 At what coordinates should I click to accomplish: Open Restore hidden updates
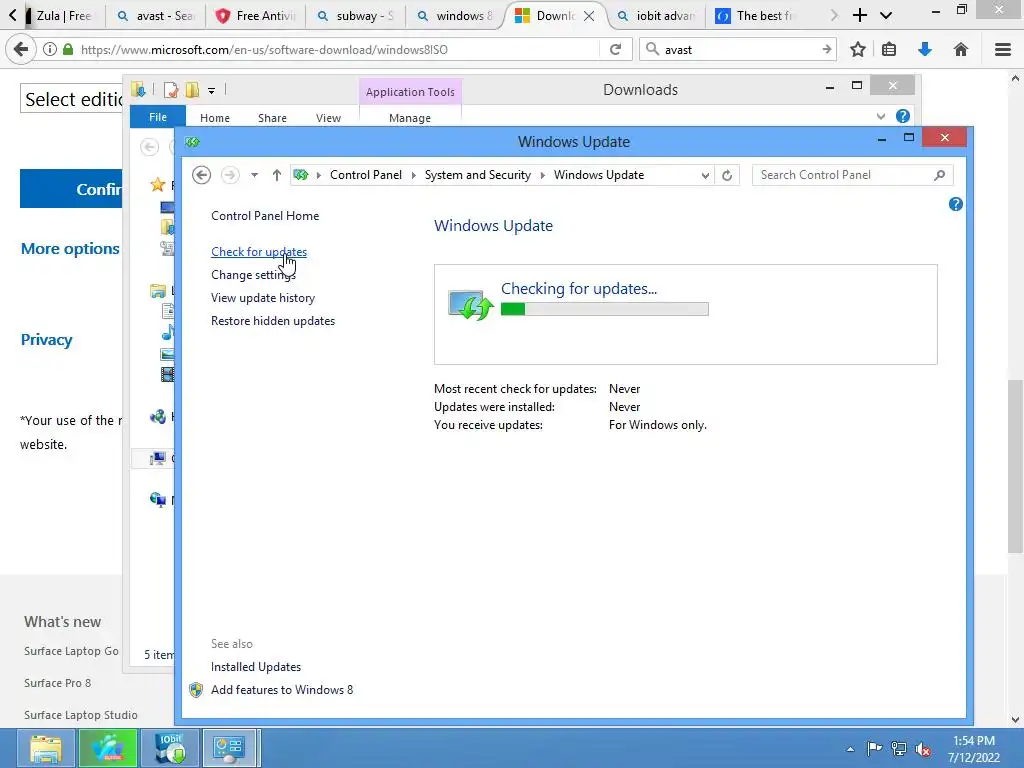pyautogui.click(x=273, y=321)
